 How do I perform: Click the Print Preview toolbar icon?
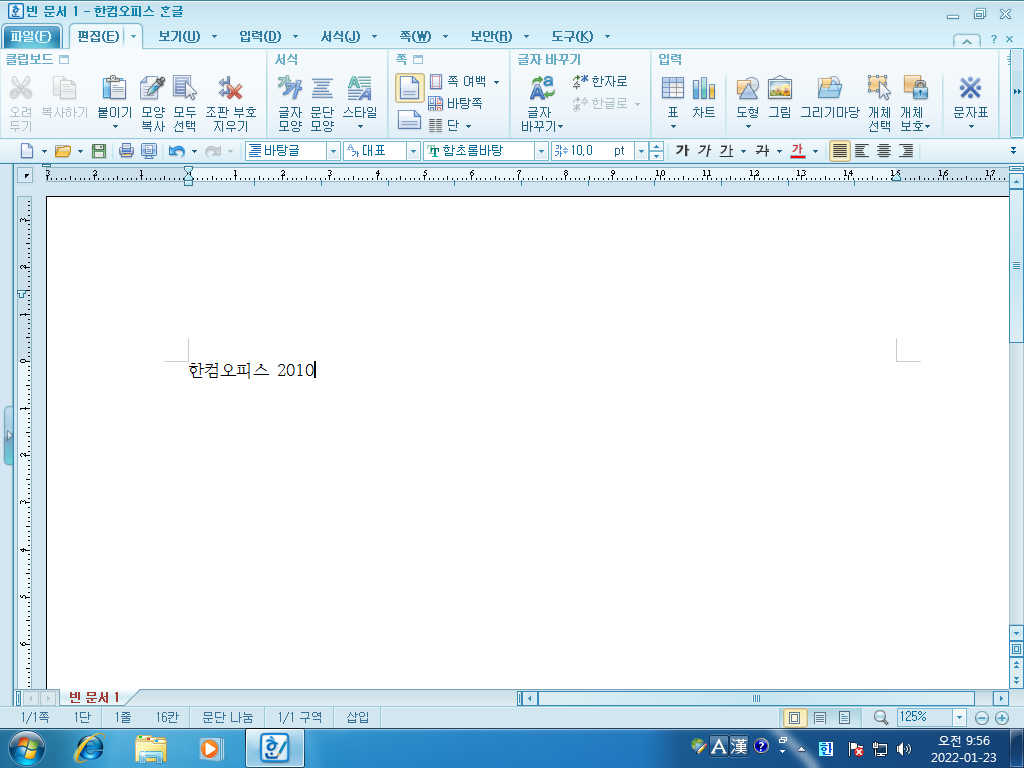tap(149, 151)
